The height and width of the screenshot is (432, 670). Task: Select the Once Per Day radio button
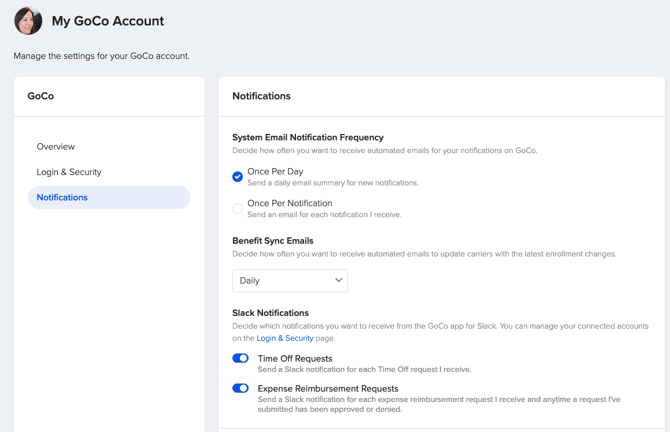tap(238, 177)
